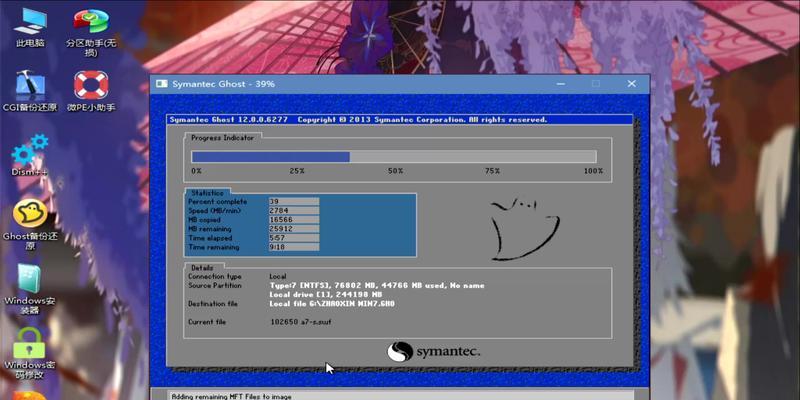
Task: Click the Destination file path G:\ZHAOXIN WIN7.GHO
Action: point(332,304)
